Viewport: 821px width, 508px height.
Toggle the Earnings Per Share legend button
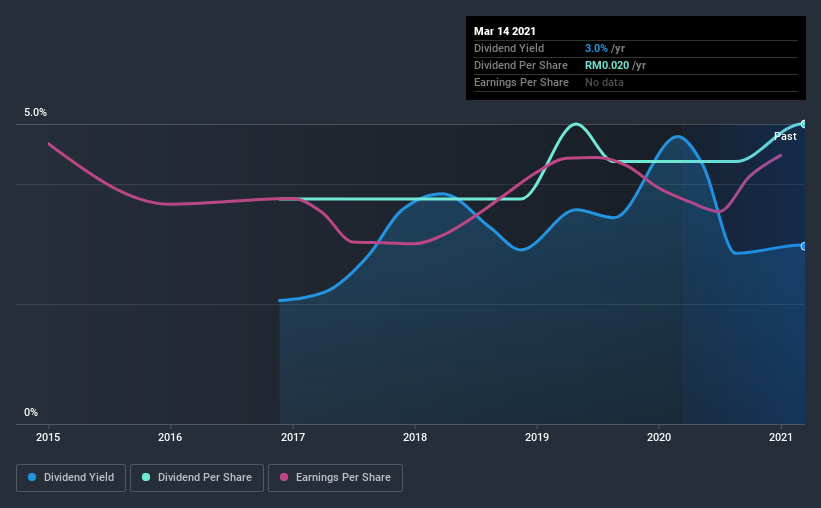pyautogui.click(x=336, y=478)
